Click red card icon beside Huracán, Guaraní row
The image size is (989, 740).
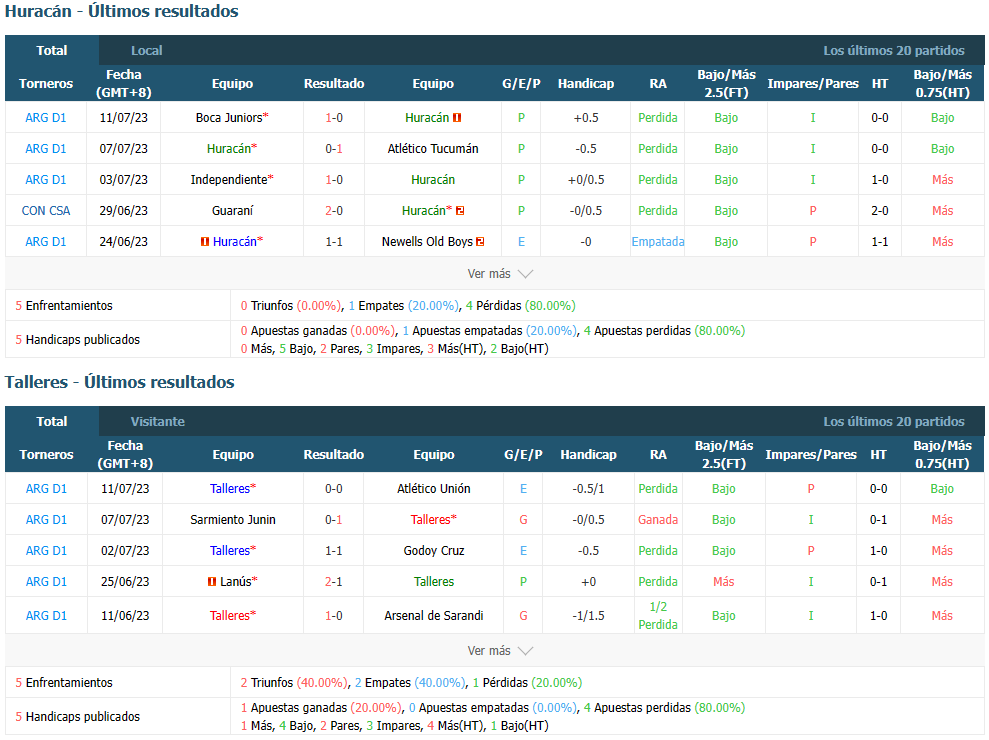pyautogui.click(x=460, y=211)
